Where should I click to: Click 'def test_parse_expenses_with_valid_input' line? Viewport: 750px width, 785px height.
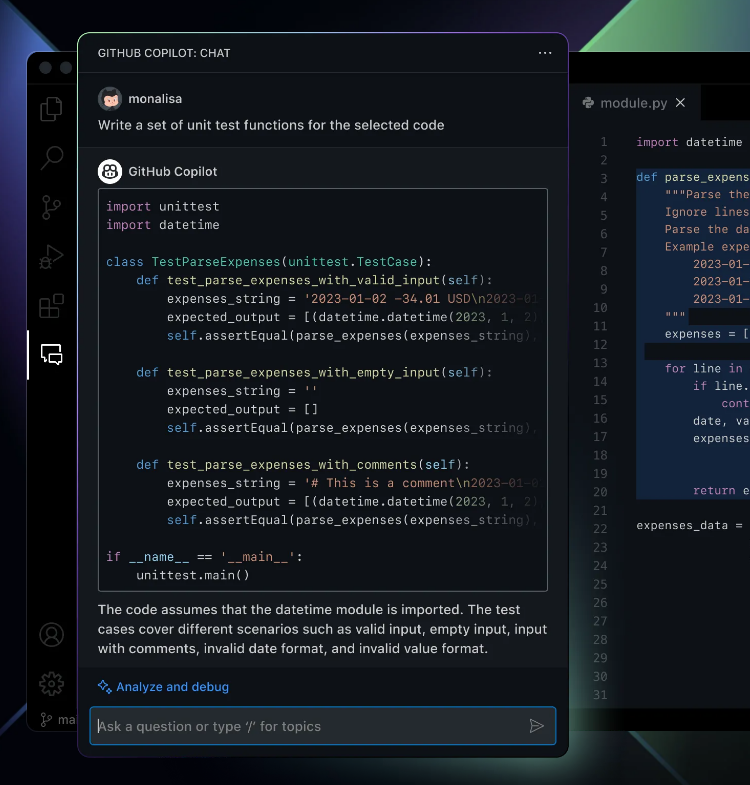[x=314, y=280]
